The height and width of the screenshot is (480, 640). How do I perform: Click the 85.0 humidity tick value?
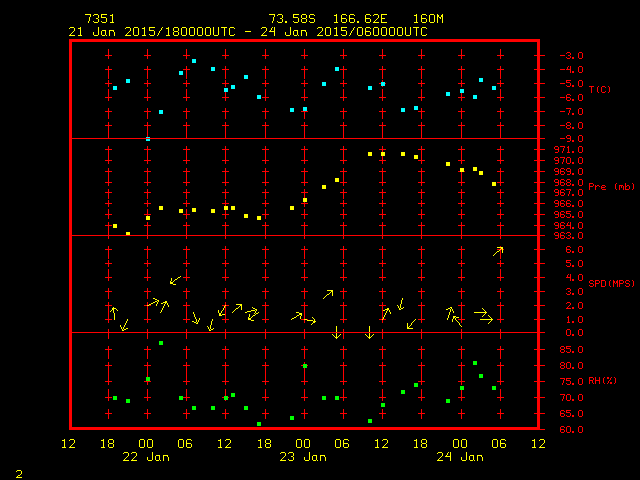pyautogui.click(x=571, y=350)
